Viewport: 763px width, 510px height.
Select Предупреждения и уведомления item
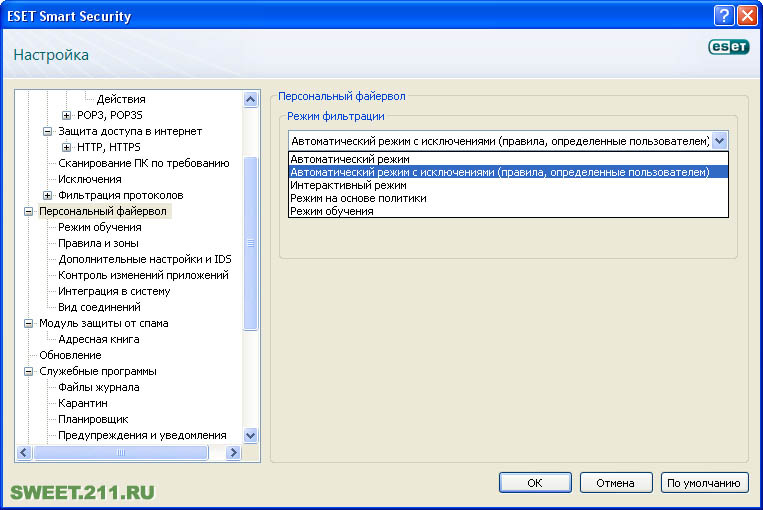coord(142,436)
